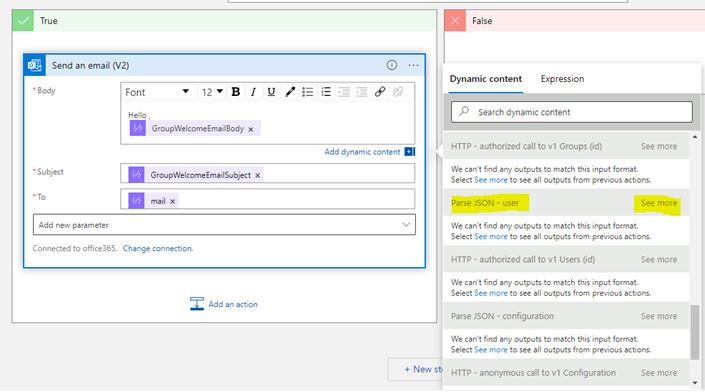Click inline See more link under HTTP v1 Groups (id)
Viewport: 705px width, 392px height.
tap(491, 180)
